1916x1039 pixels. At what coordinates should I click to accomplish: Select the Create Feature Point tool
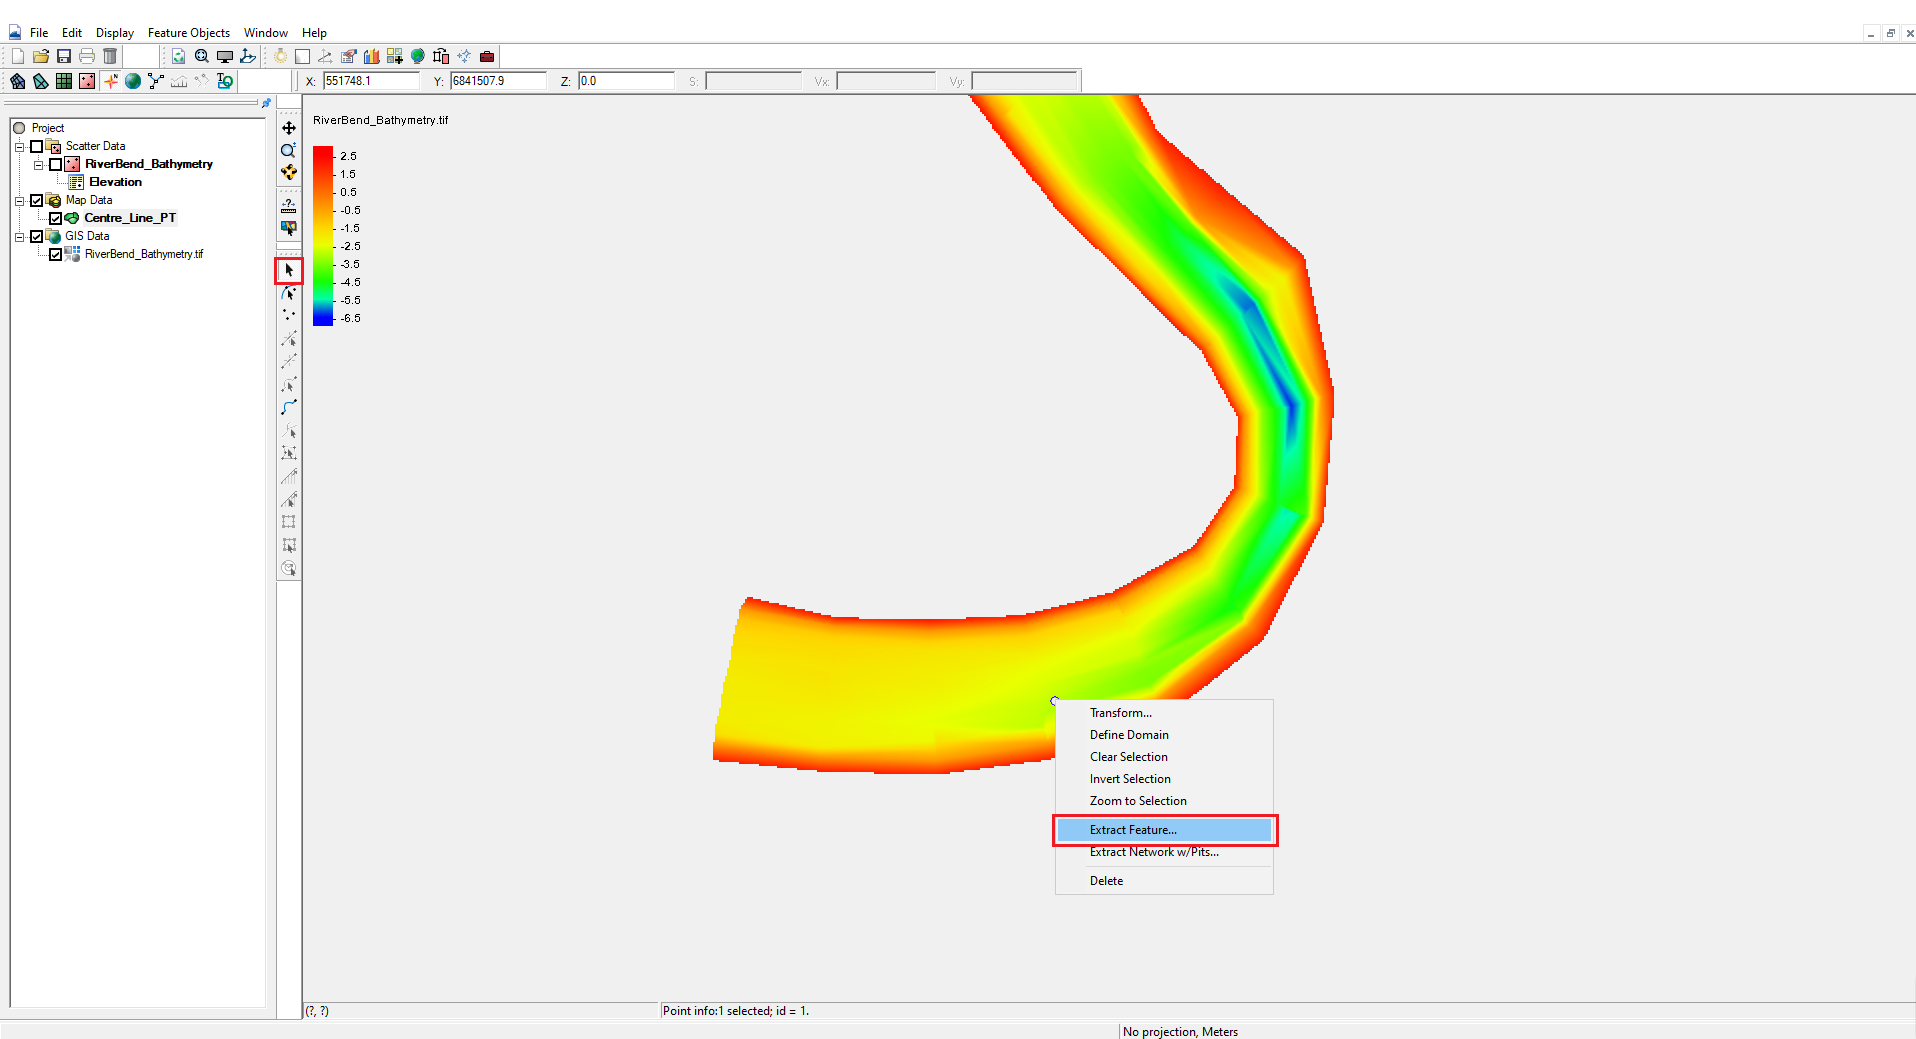coord(288,314)
